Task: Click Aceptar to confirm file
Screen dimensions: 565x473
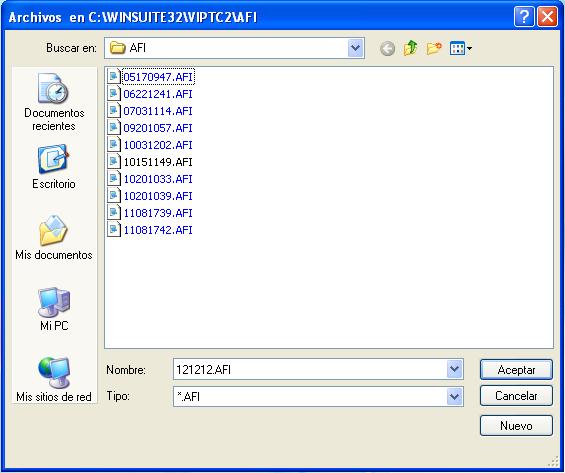Action: click(516, 370)
